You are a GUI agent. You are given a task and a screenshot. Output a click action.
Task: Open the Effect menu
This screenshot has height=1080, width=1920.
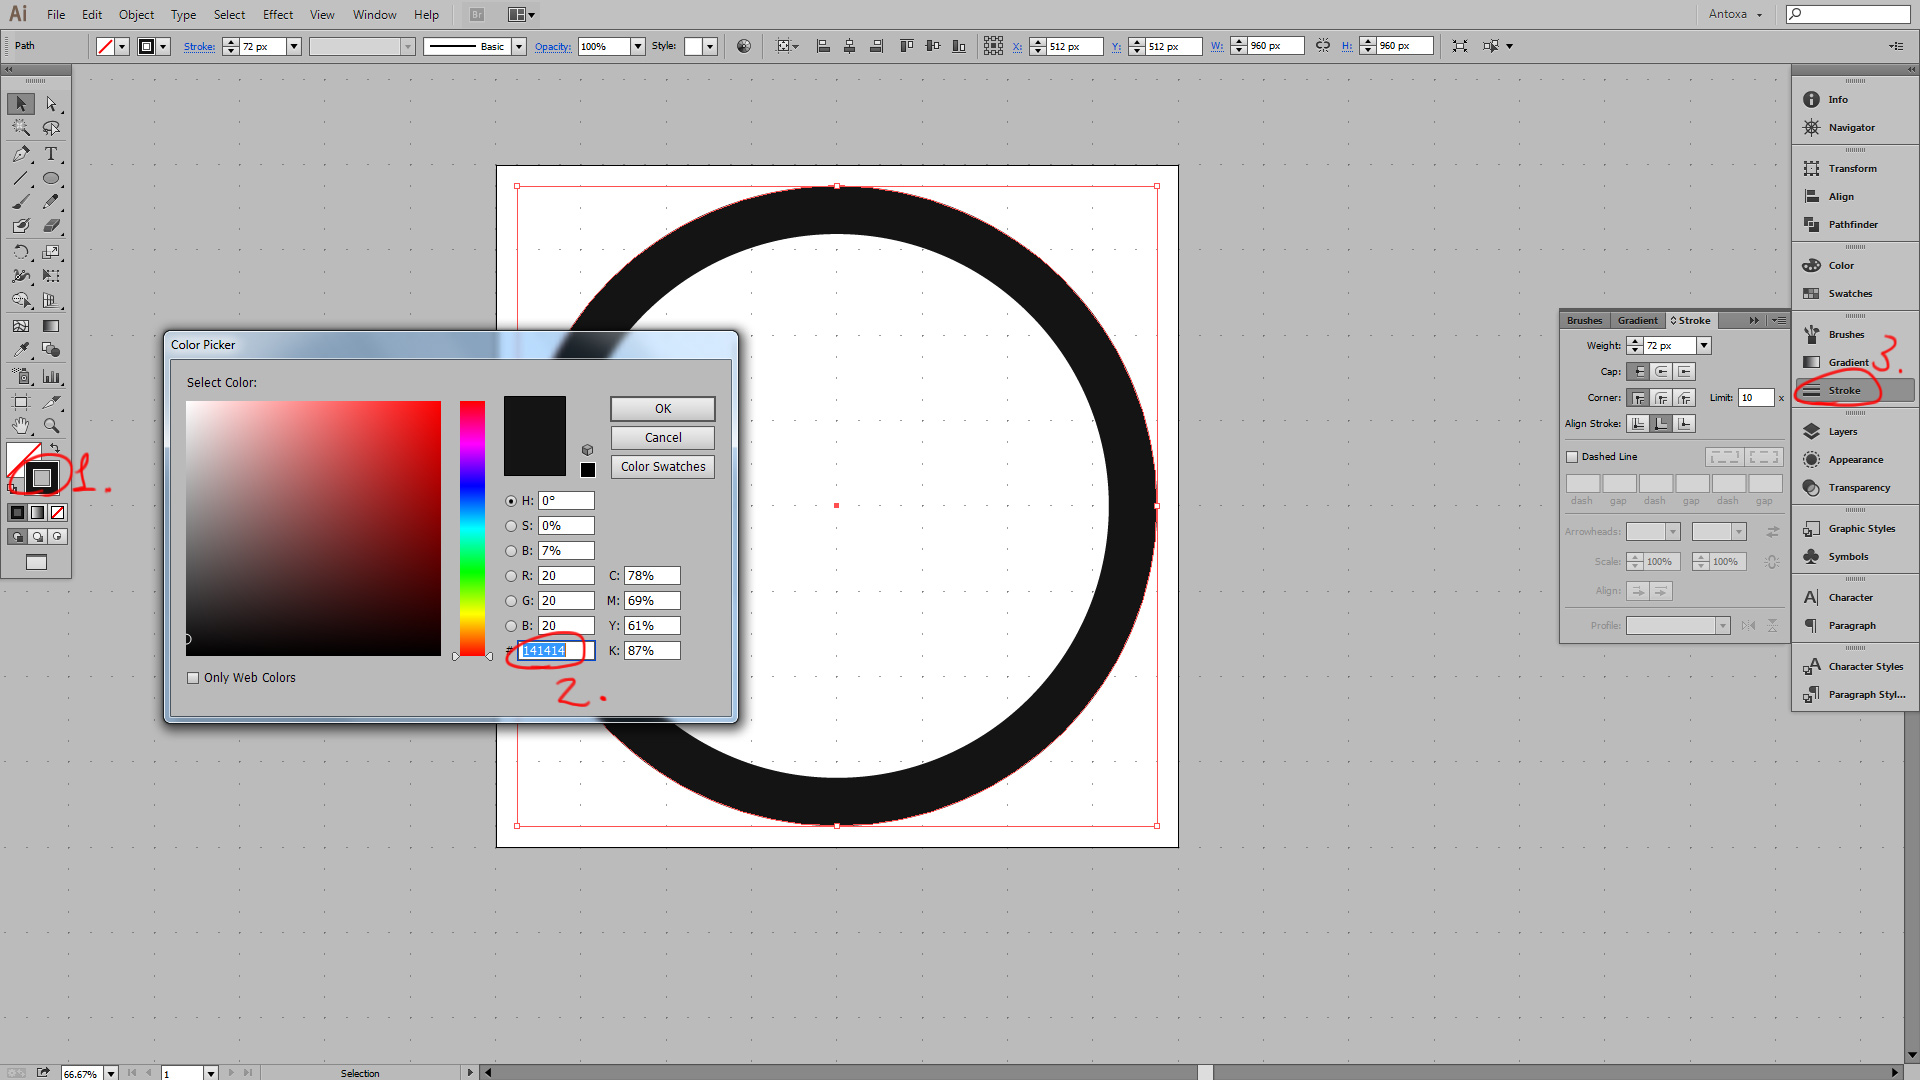coord(277,15)
